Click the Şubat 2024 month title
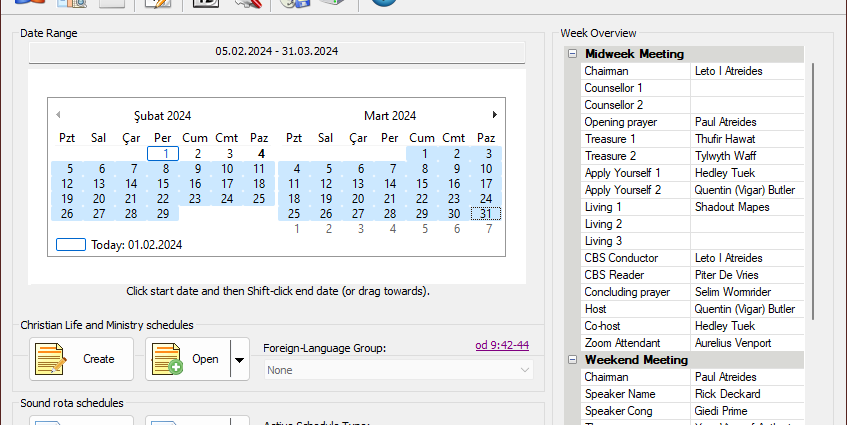 [162, 116]
